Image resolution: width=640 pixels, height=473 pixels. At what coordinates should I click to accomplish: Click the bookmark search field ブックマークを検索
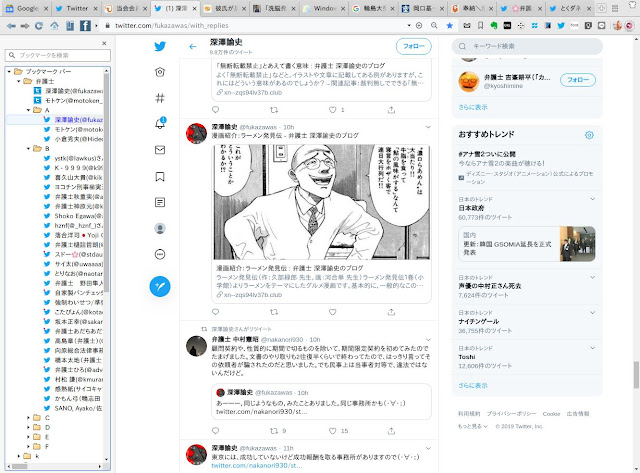click(58, 55)
